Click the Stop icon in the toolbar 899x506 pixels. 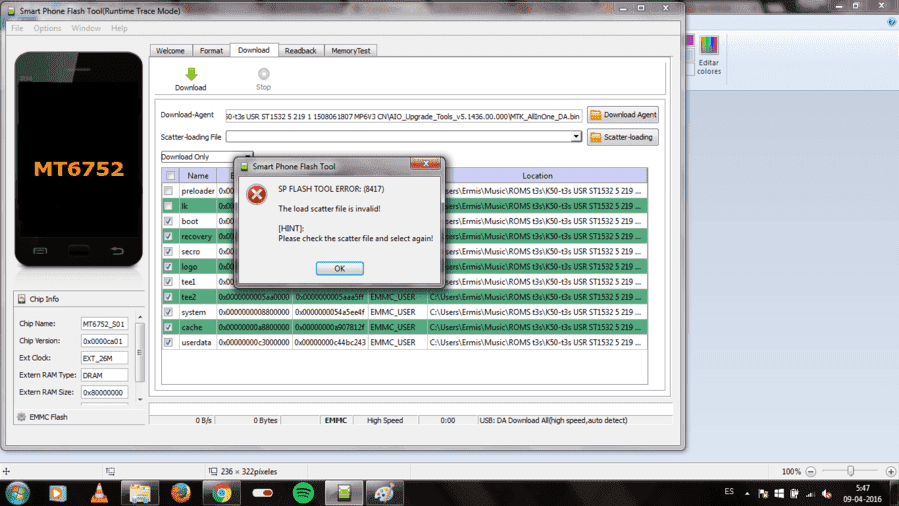(263, 74)
